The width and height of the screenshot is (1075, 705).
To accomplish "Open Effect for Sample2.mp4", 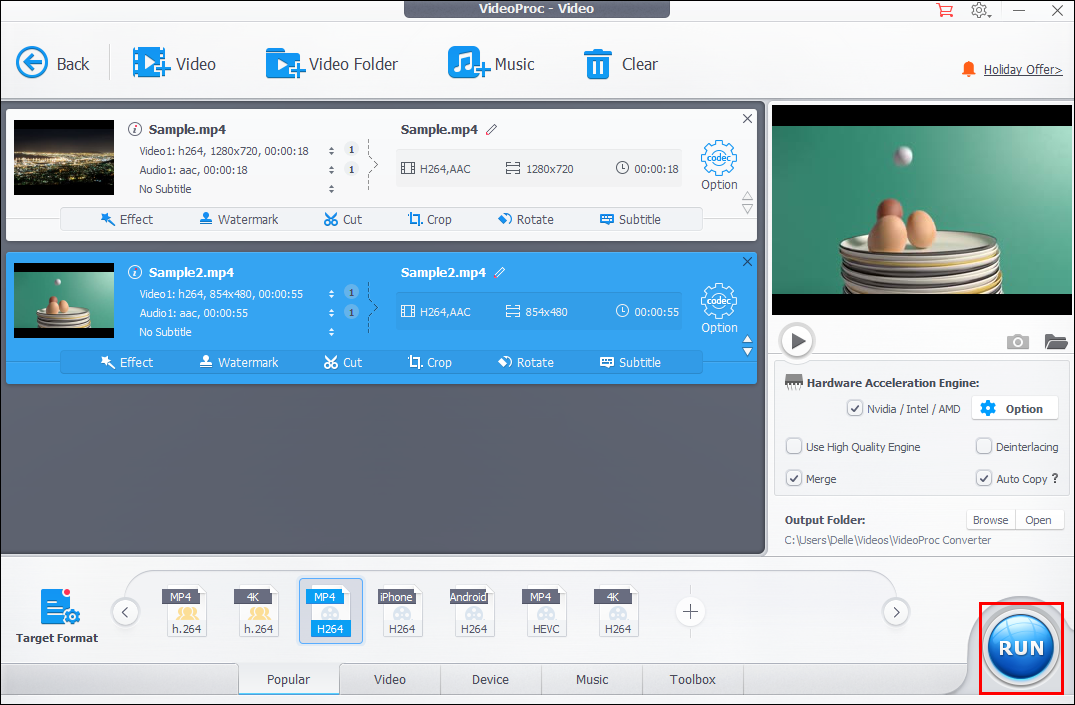I will 127,362.
